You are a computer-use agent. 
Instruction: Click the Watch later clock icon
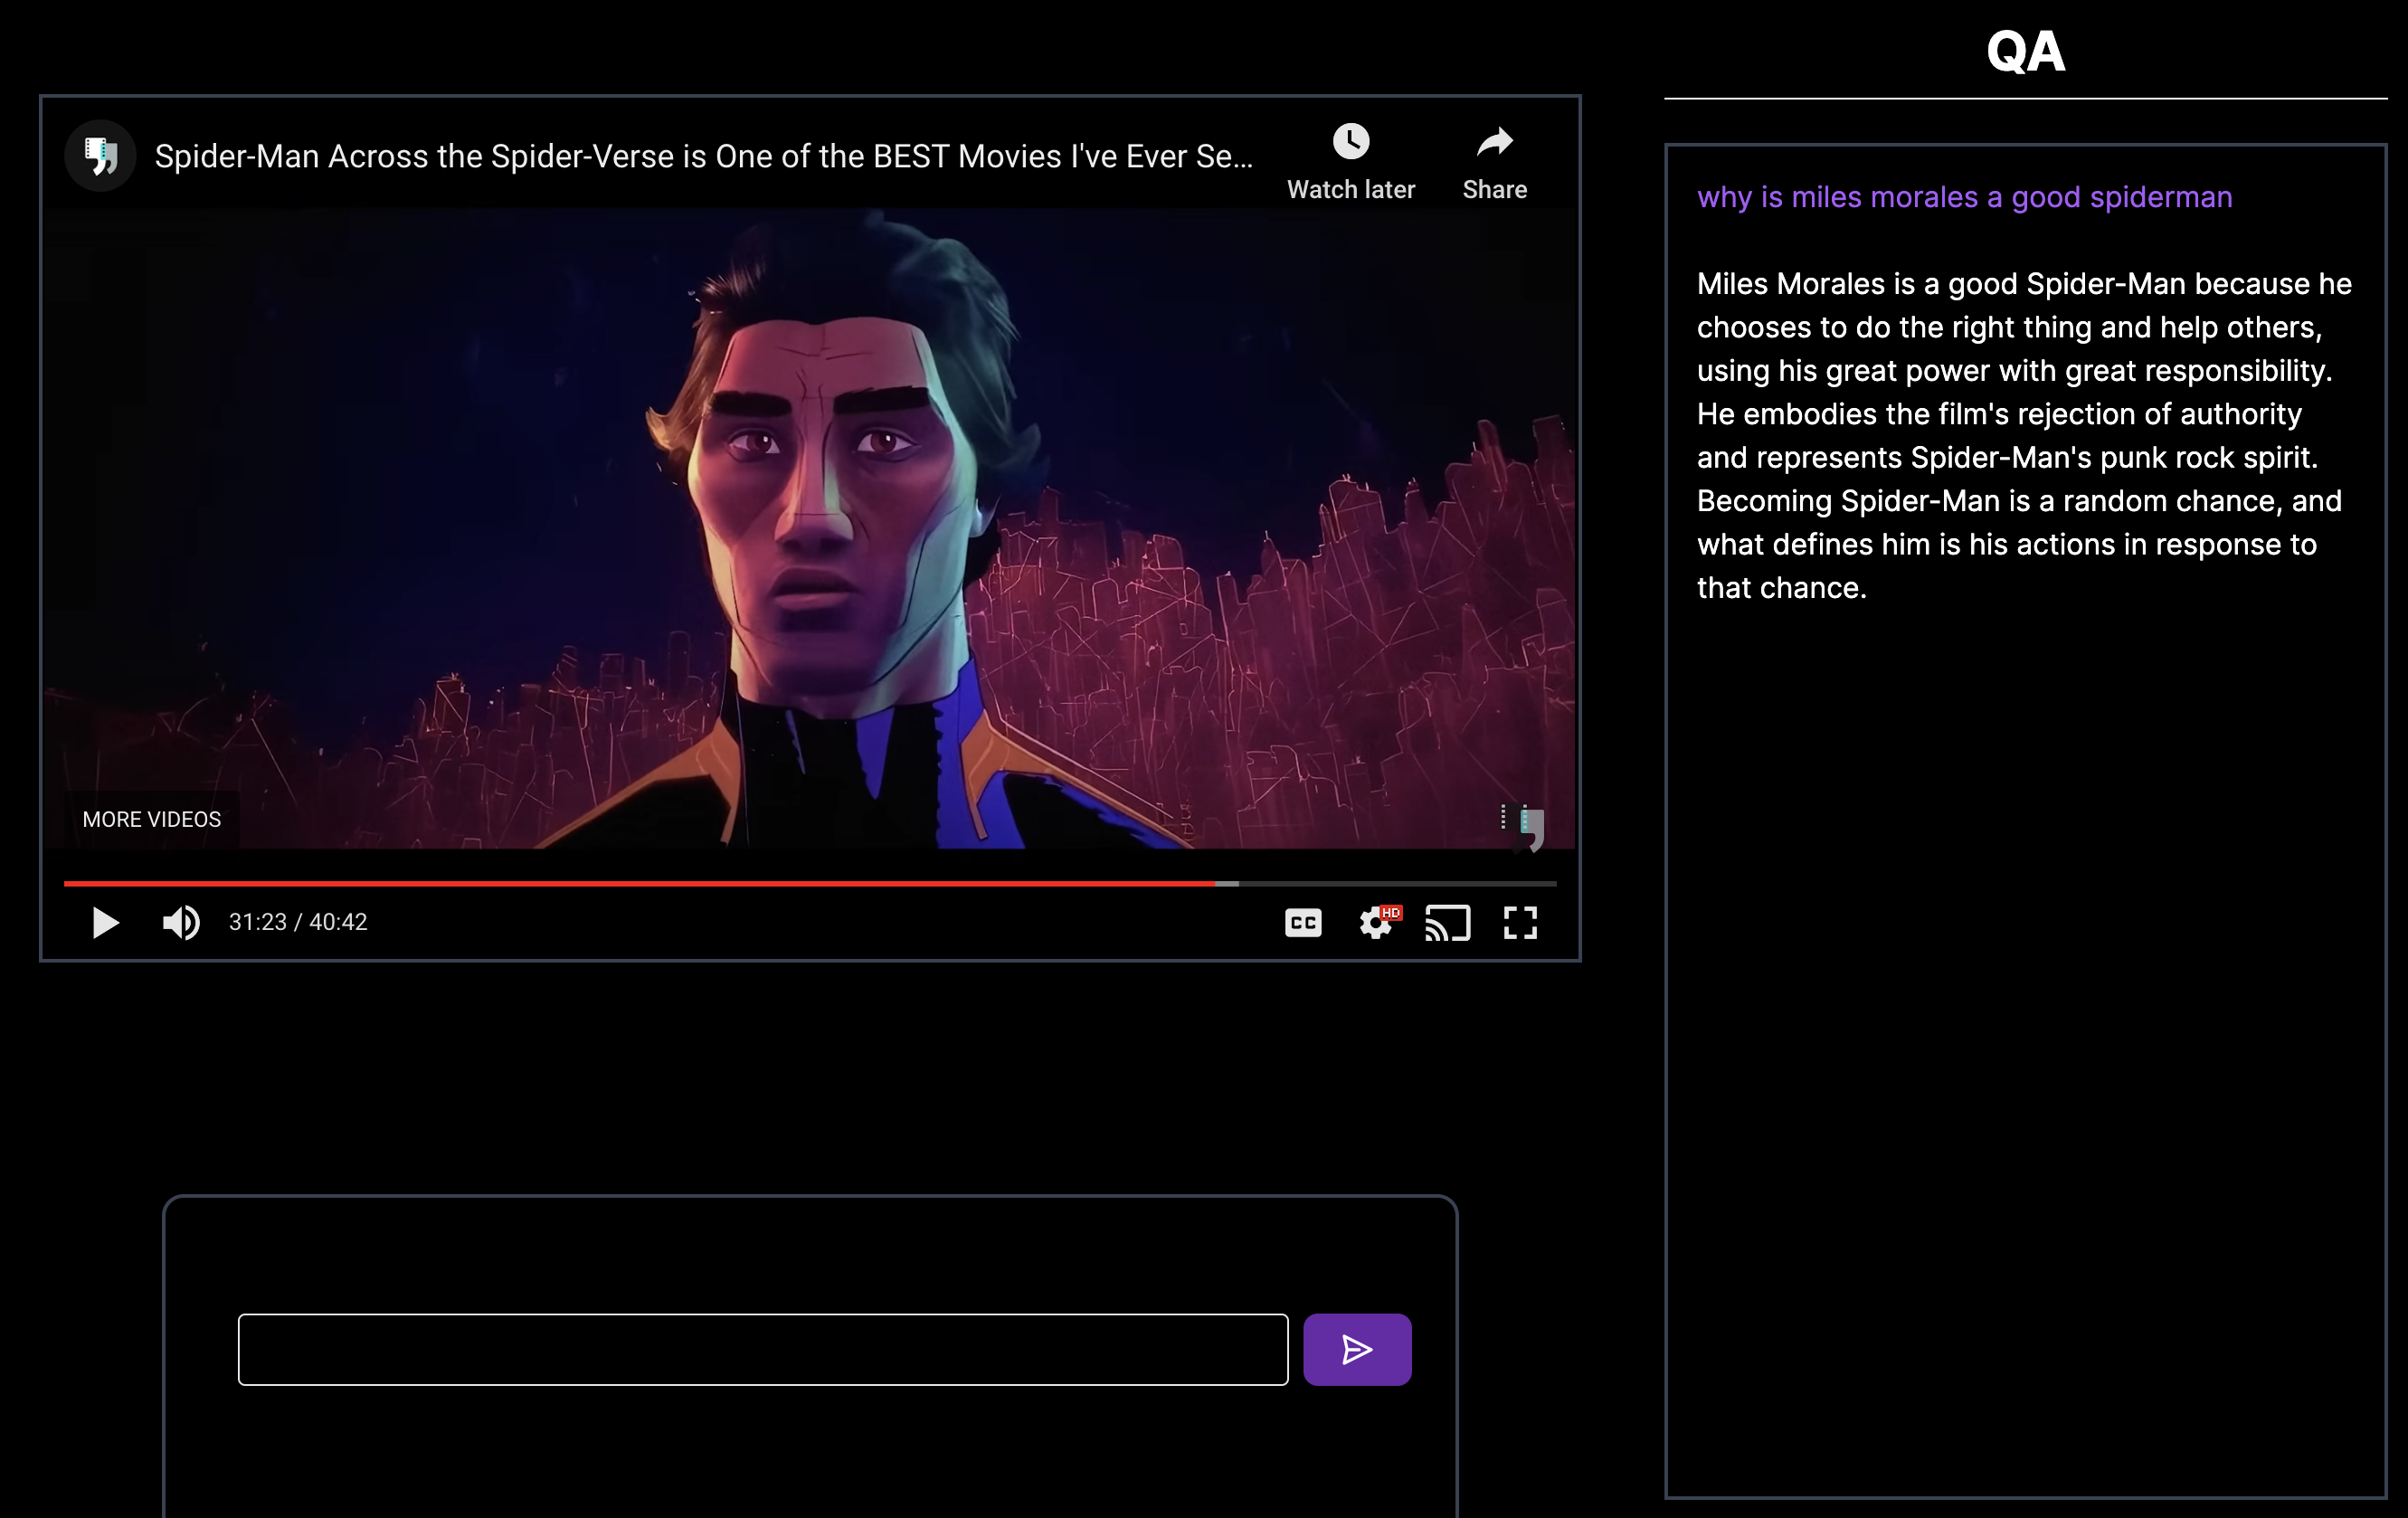pos(1350,143)
